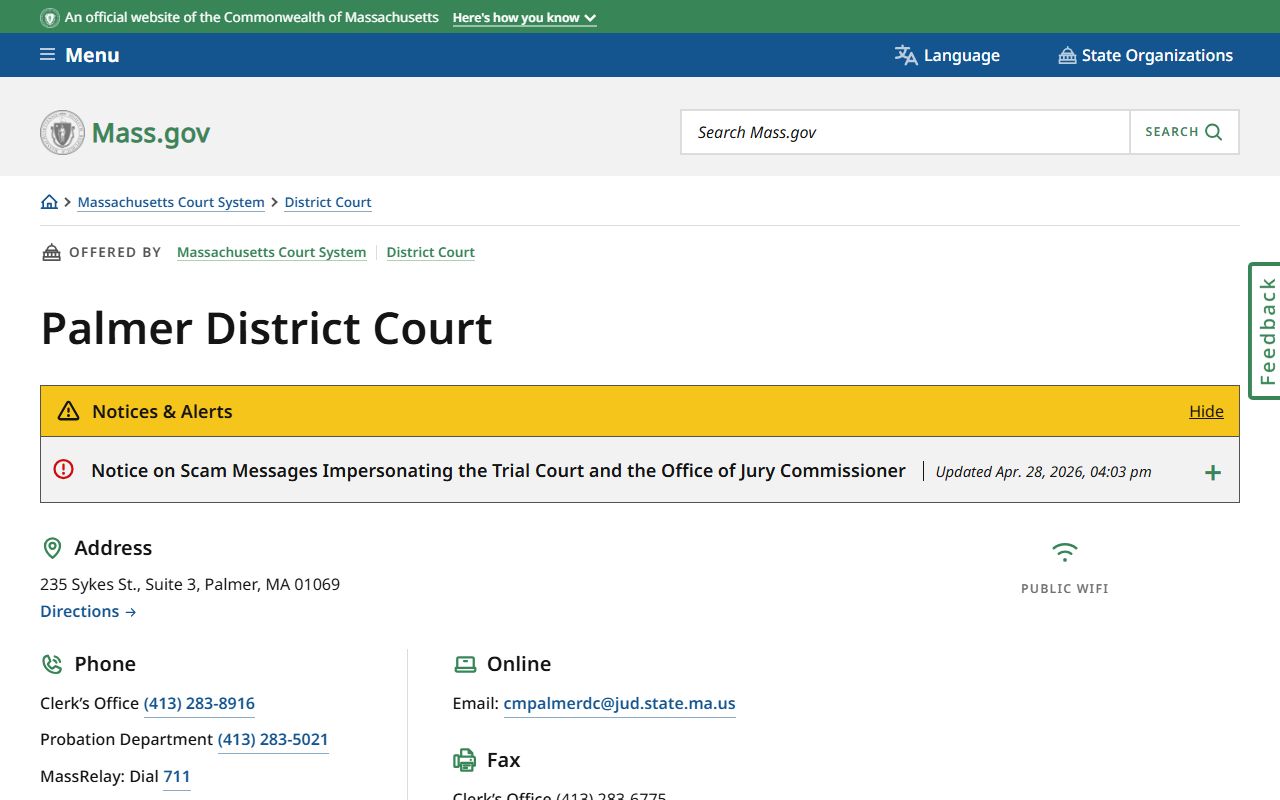Click the scam notice title text
The image size is (1280, 800).
pyautogui.click(x=498, y=470)
